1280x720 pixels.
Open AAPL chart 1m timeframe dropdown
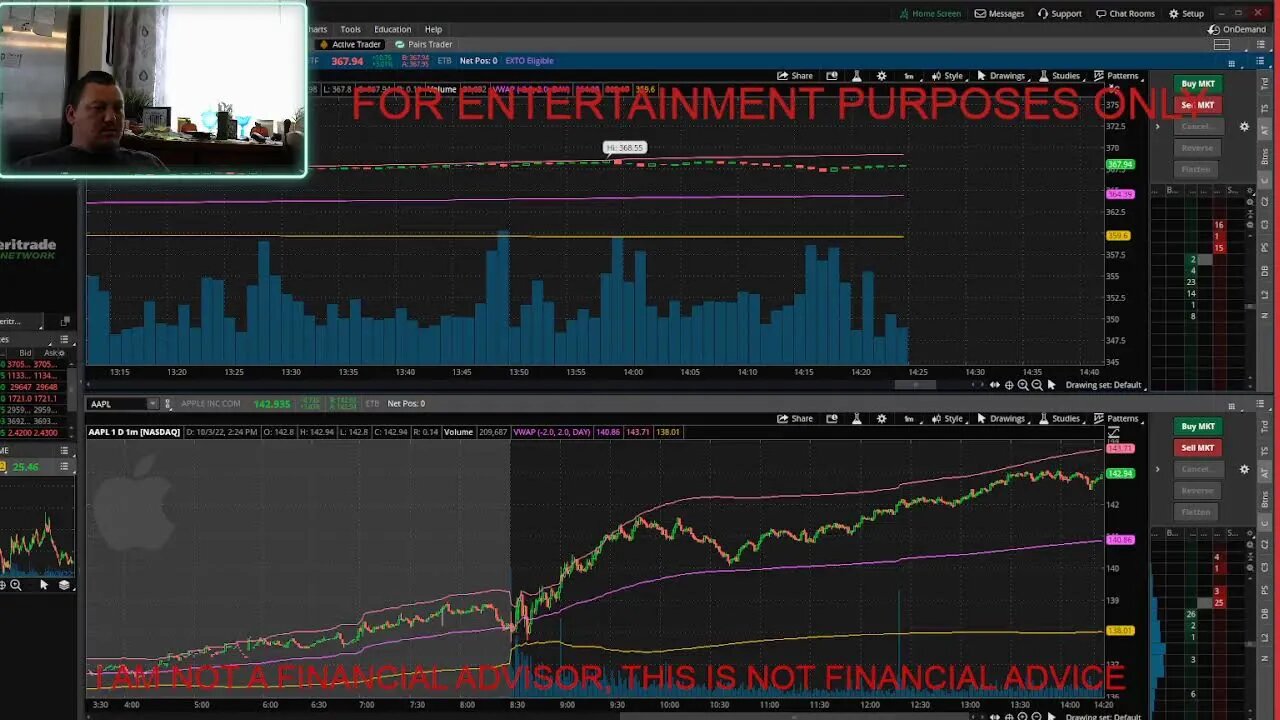pos(909,419)
